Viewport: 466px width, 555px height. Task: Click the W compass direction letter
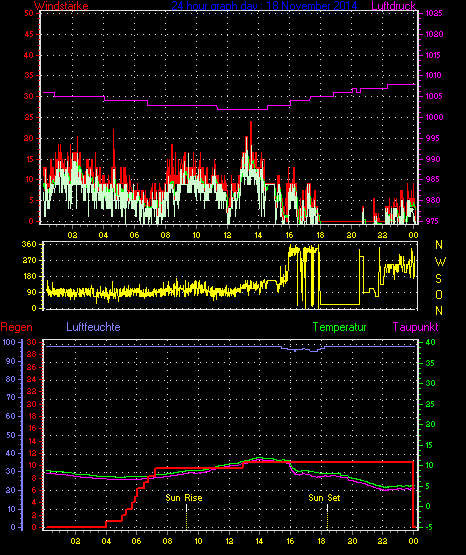pyautogui.click(x=440, y=262)
